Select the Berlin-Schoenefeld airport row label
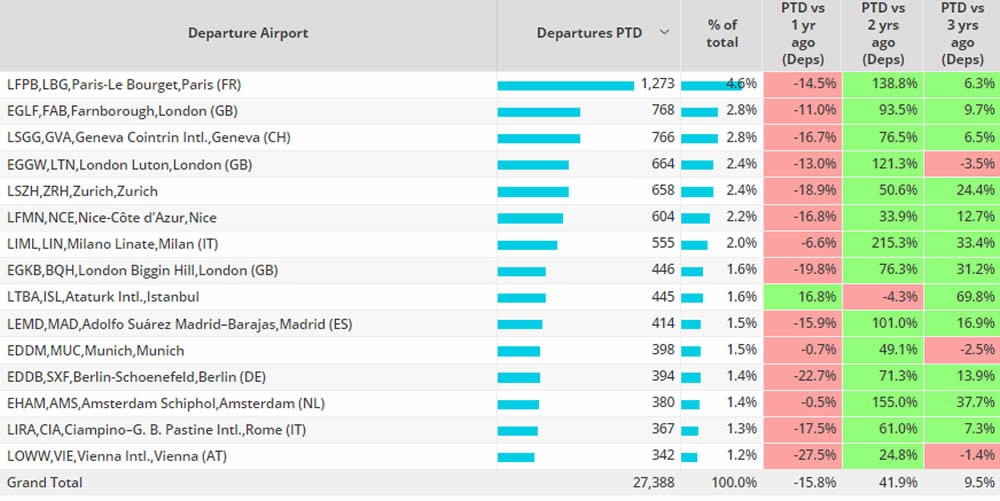The width and height of the screenshot is (1000, 501). pos(136,377)
